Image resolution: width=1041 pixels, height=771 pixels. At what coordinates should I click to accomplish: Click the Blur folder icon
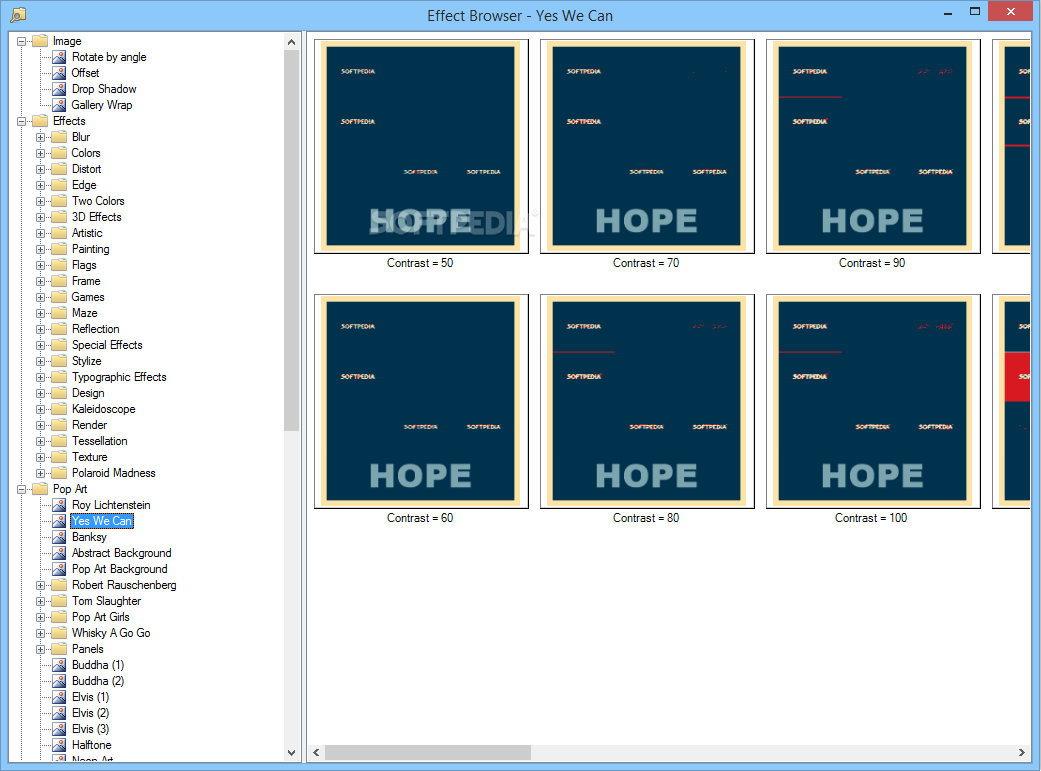click(59, 137)
